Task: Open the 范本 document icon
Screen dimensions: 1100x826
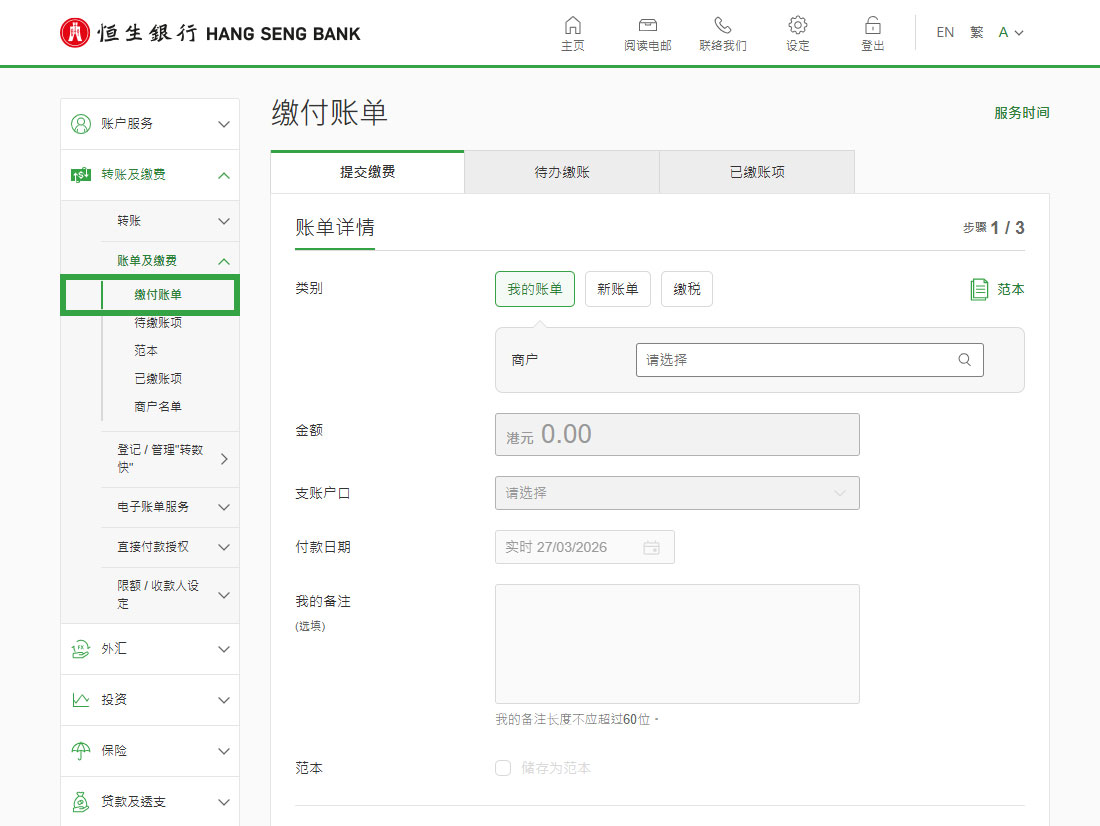Action: (x=979, y=289)
